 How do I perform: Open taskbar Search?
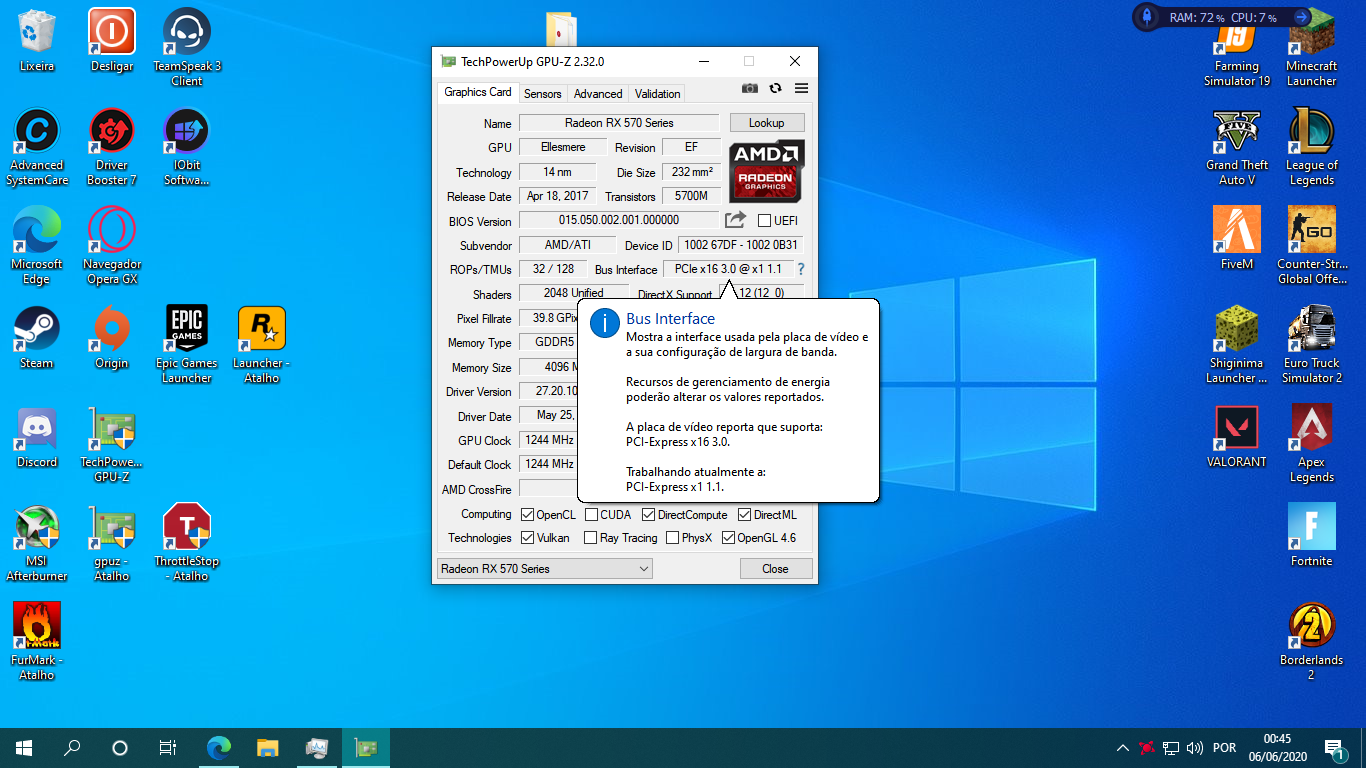[72, 748]
